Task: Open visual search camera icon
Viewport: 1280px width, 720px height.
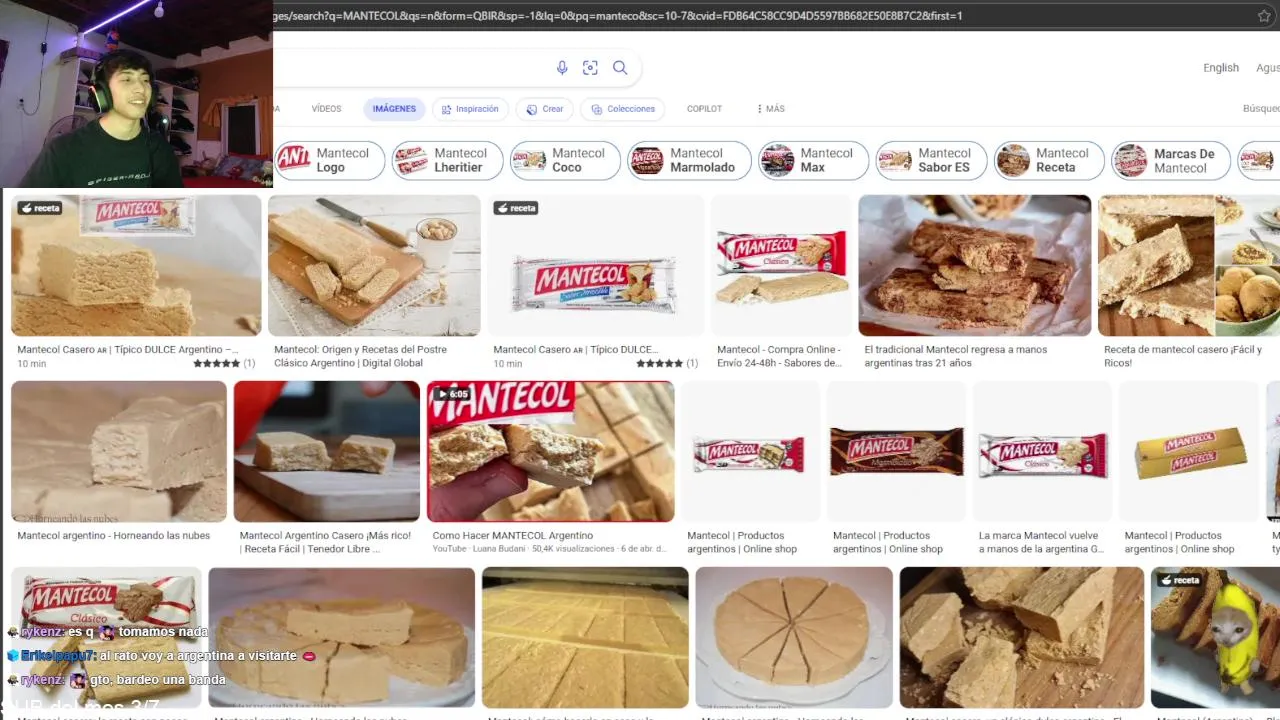Action: coord(591,68)
